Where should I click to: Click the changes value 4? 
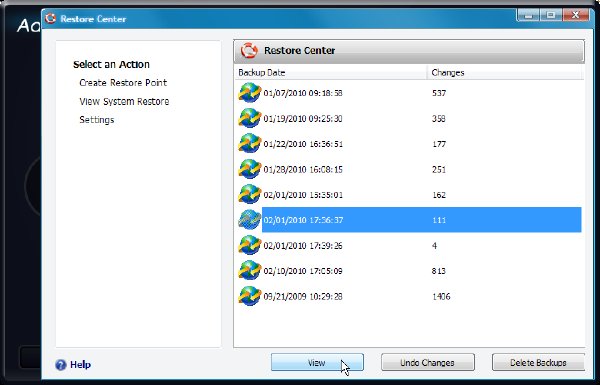pos(434,245)
